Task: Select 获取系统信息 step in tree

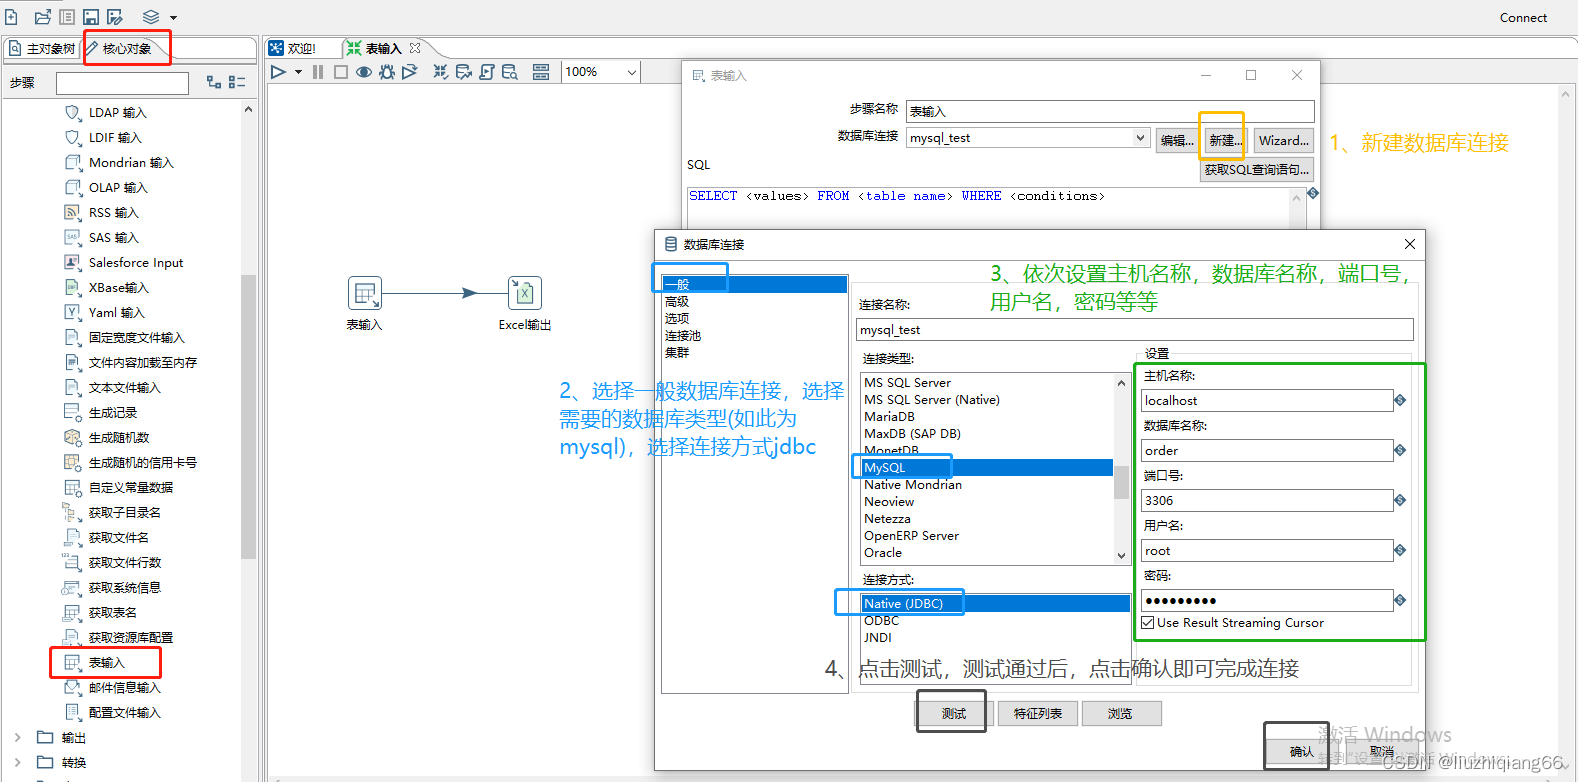Action: [x=125, y=588]
